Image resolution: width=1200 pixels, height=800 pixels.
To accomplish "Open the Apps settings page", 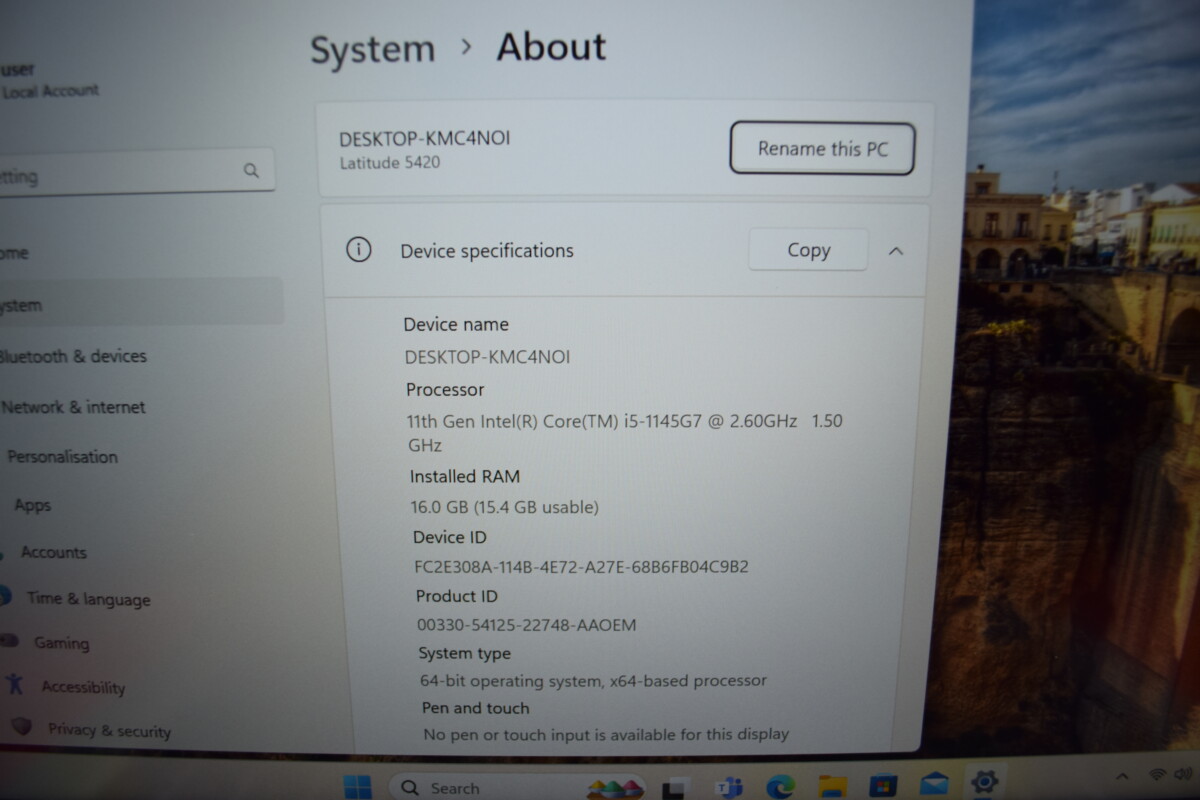I will tap(32, 506).
